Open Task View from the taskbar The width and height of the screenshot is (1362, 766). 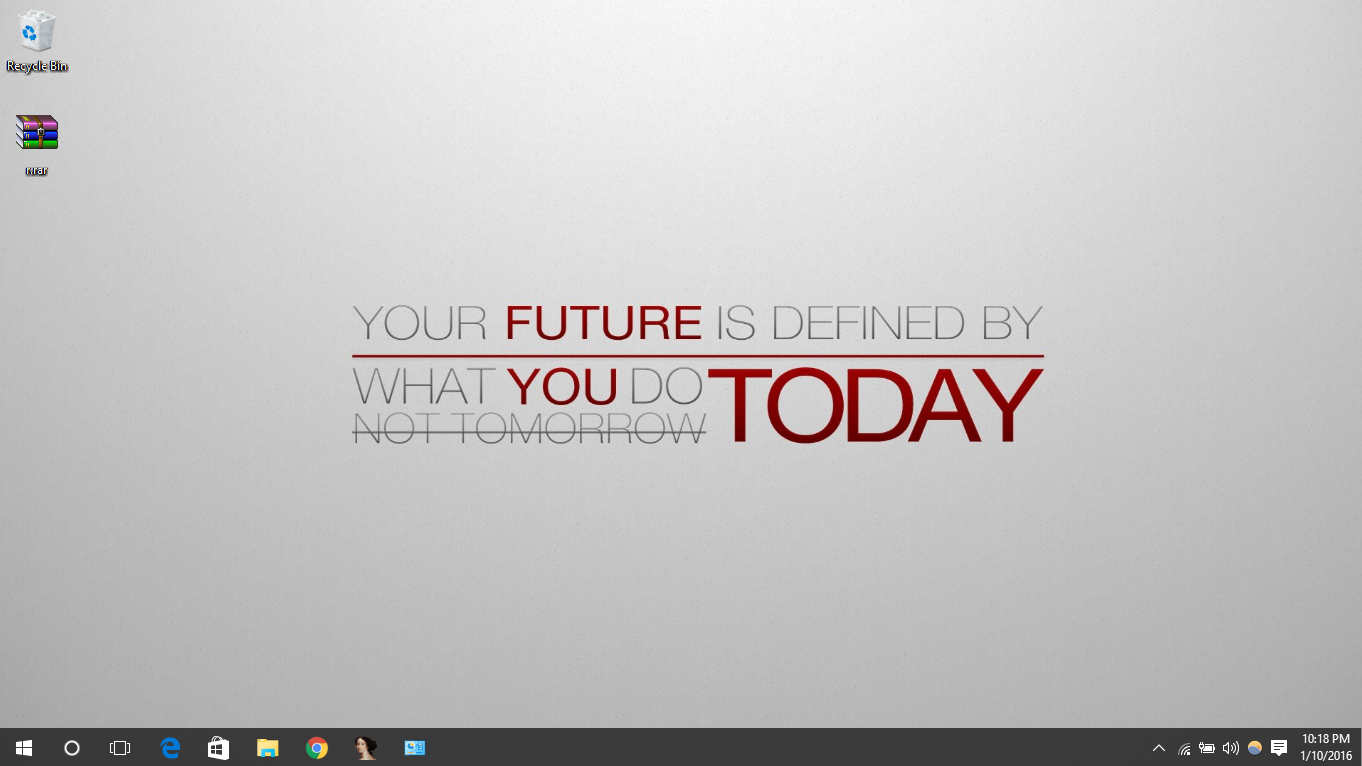(120, 747)
